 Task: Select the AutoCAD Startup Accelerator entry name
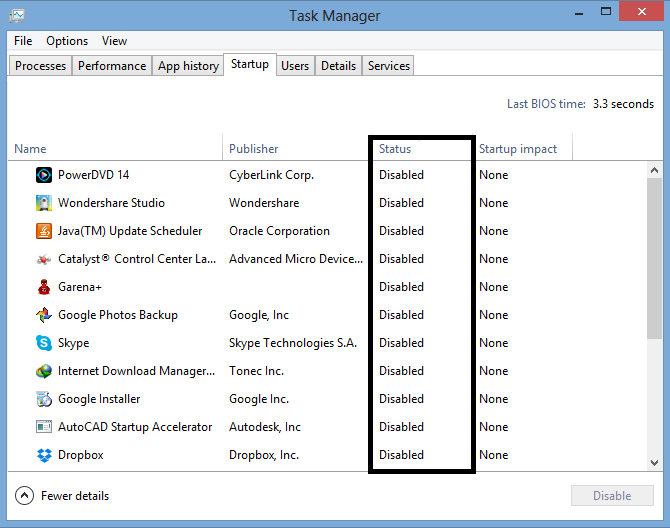pyautogui.click(x=135, y=427)
